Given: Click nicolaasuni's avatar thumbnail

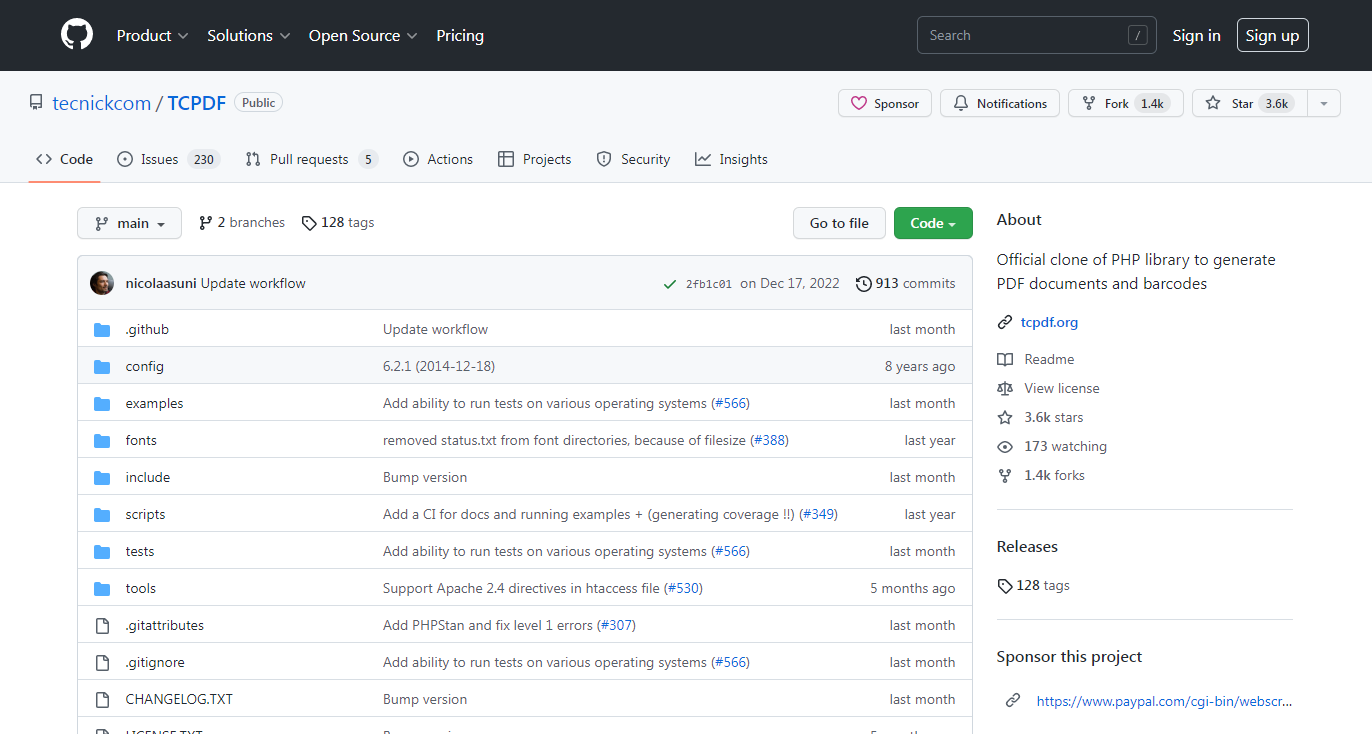Looking at the screenshot, I should [102, 283].
